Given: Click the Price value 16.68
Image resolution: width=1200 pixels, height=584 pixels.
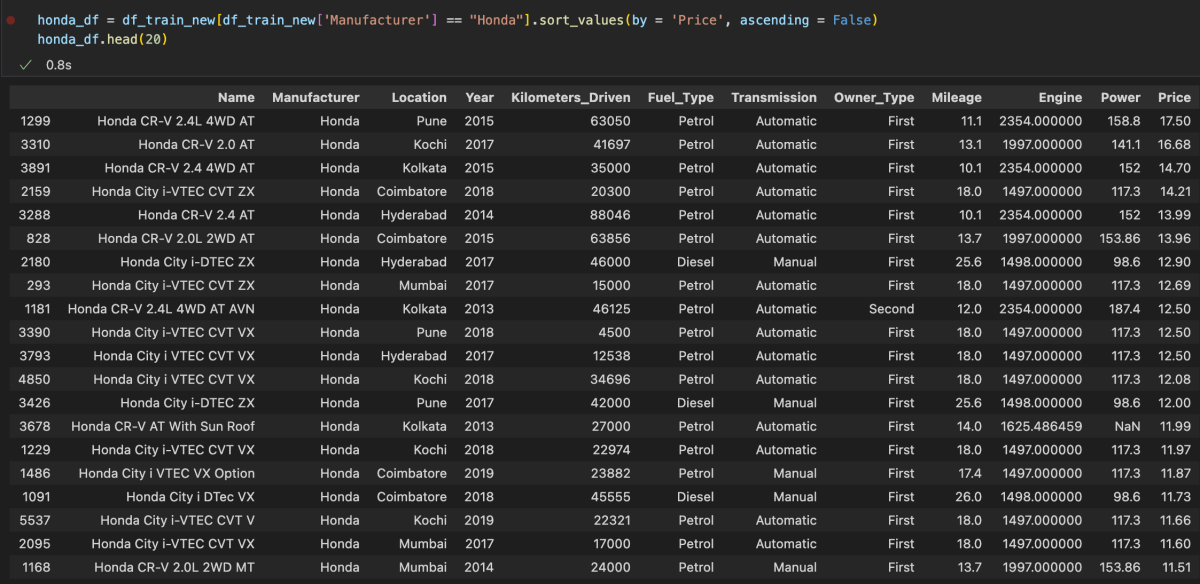Looking at the screenshot, I should click(1174, 144).
